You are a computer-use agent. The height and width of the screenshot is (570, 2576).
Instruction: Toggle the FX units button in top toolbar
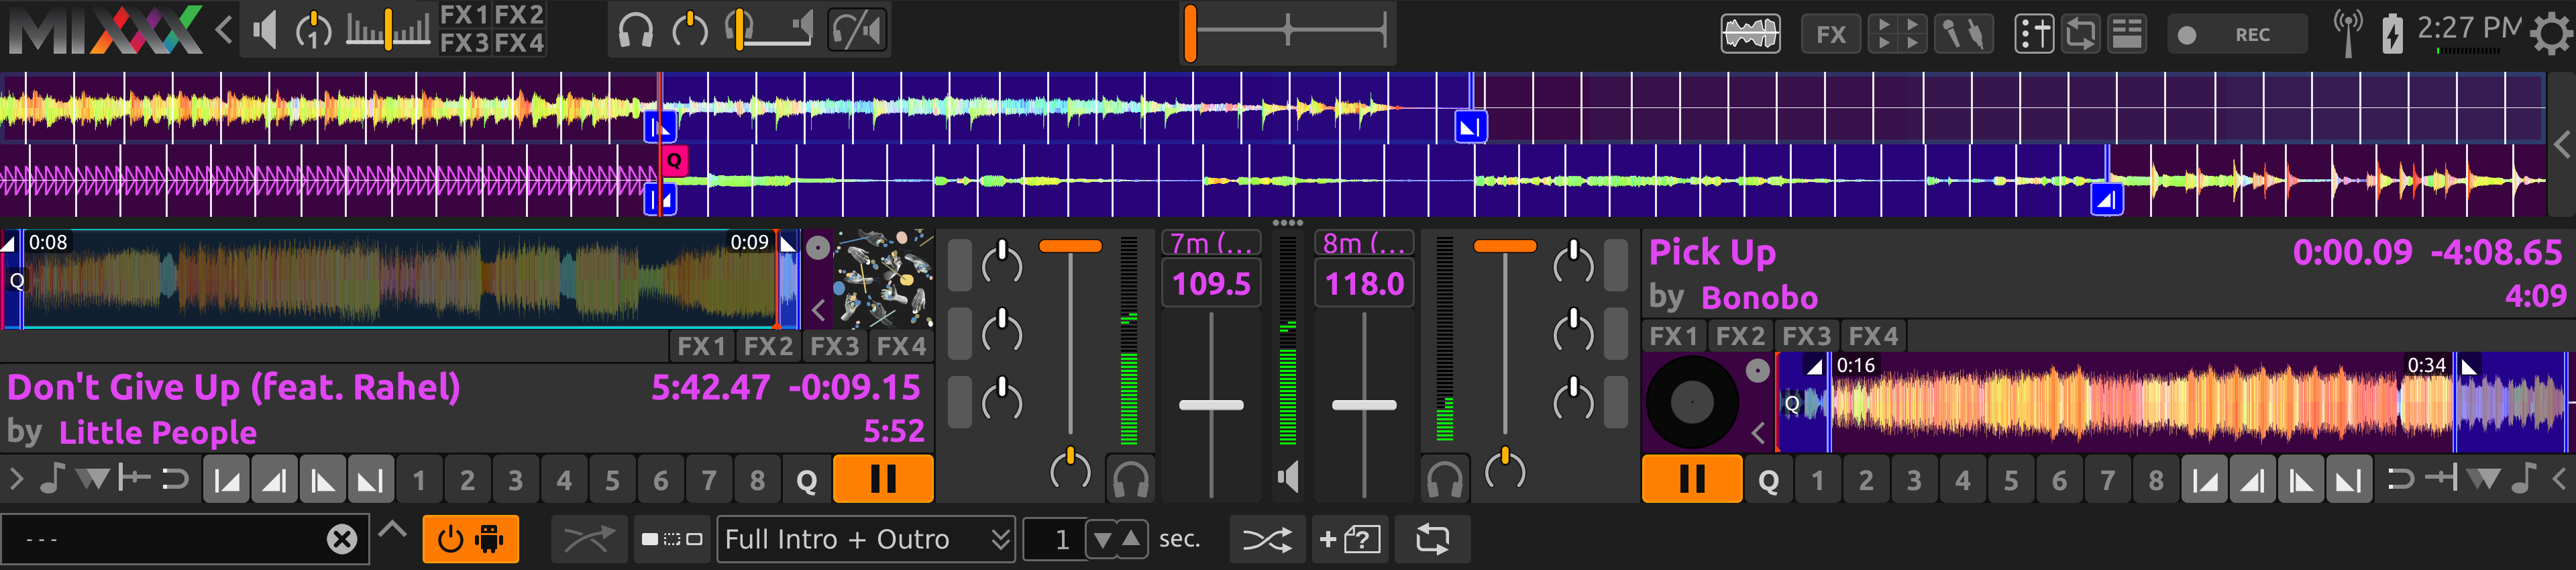coord(1830,34)
